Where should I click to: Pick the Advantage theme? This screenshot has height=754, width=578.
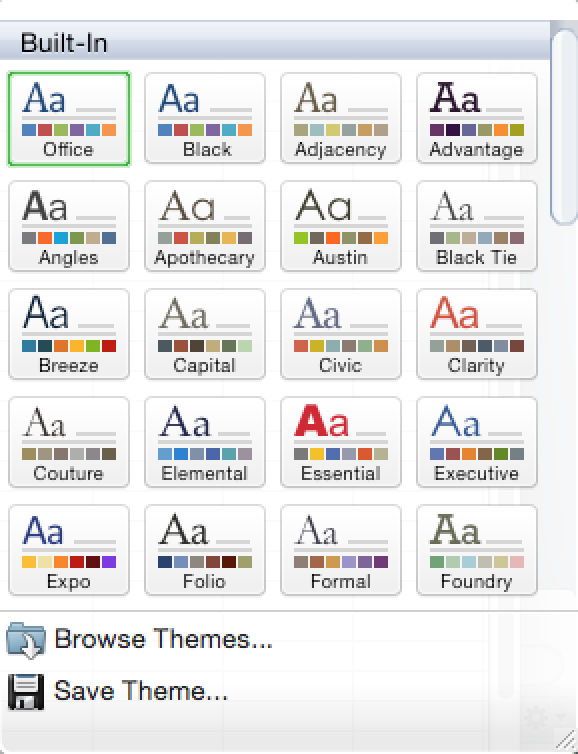[477, 118]
